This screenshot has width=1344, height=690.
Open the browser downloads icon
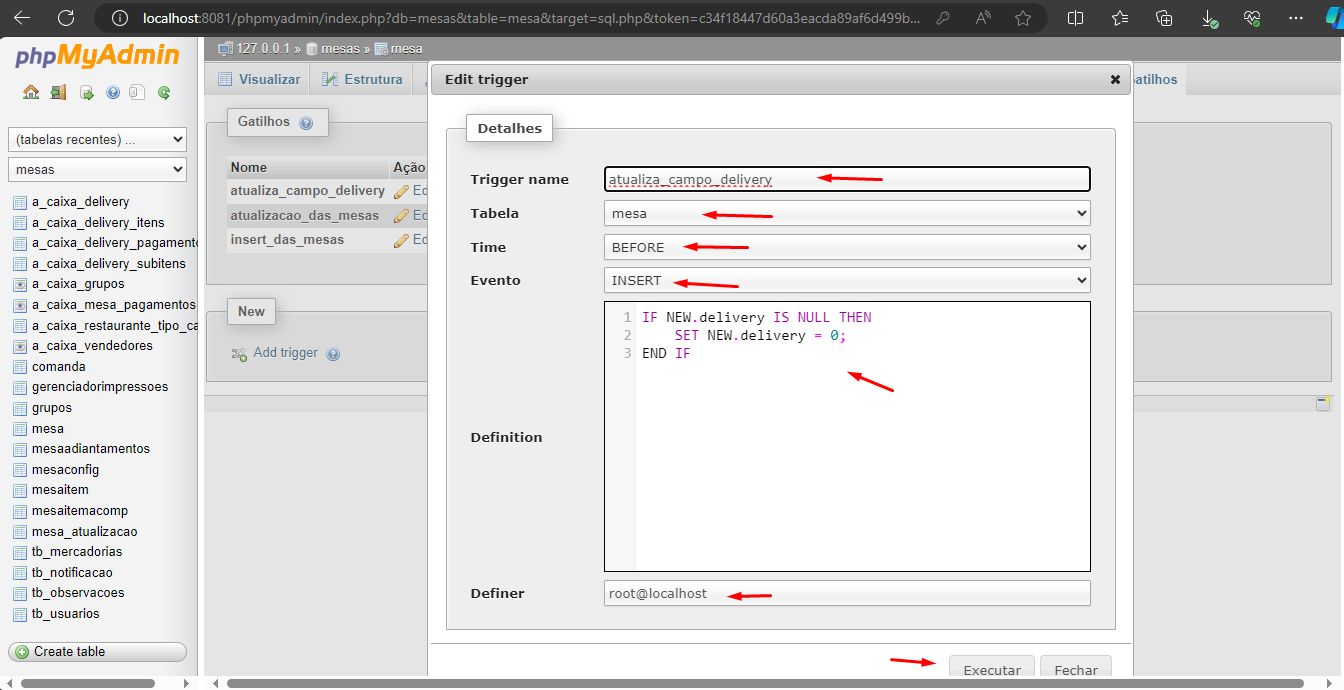coord(1209,18)
